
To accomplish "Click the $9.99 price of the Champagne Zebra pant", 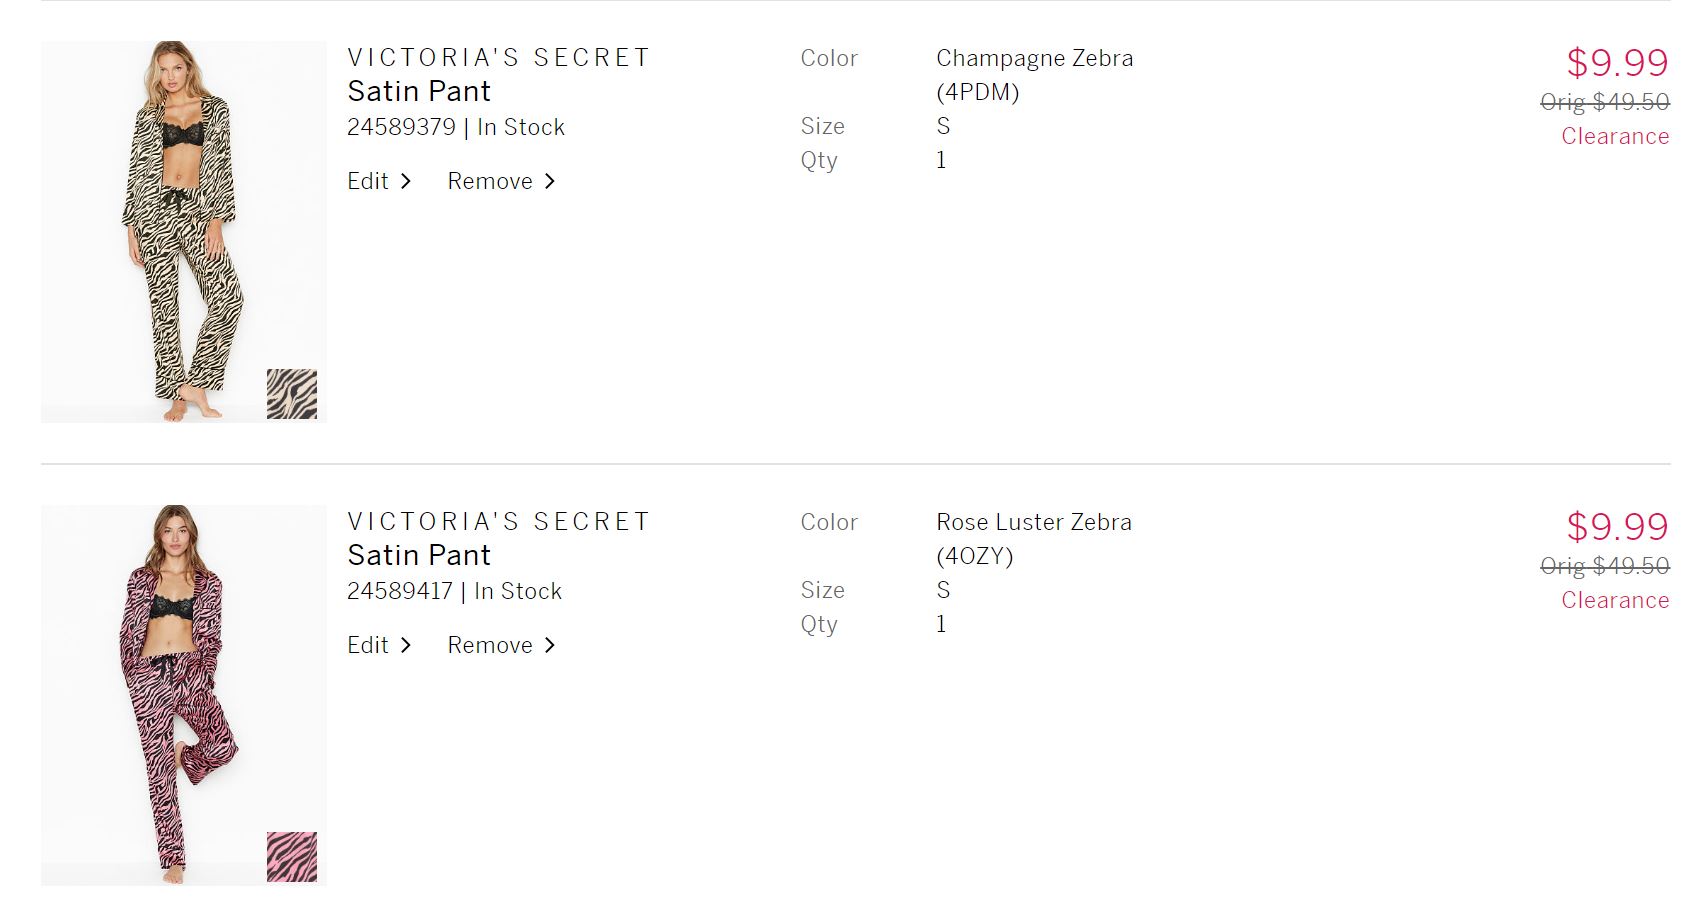I will click(1617, 62).
